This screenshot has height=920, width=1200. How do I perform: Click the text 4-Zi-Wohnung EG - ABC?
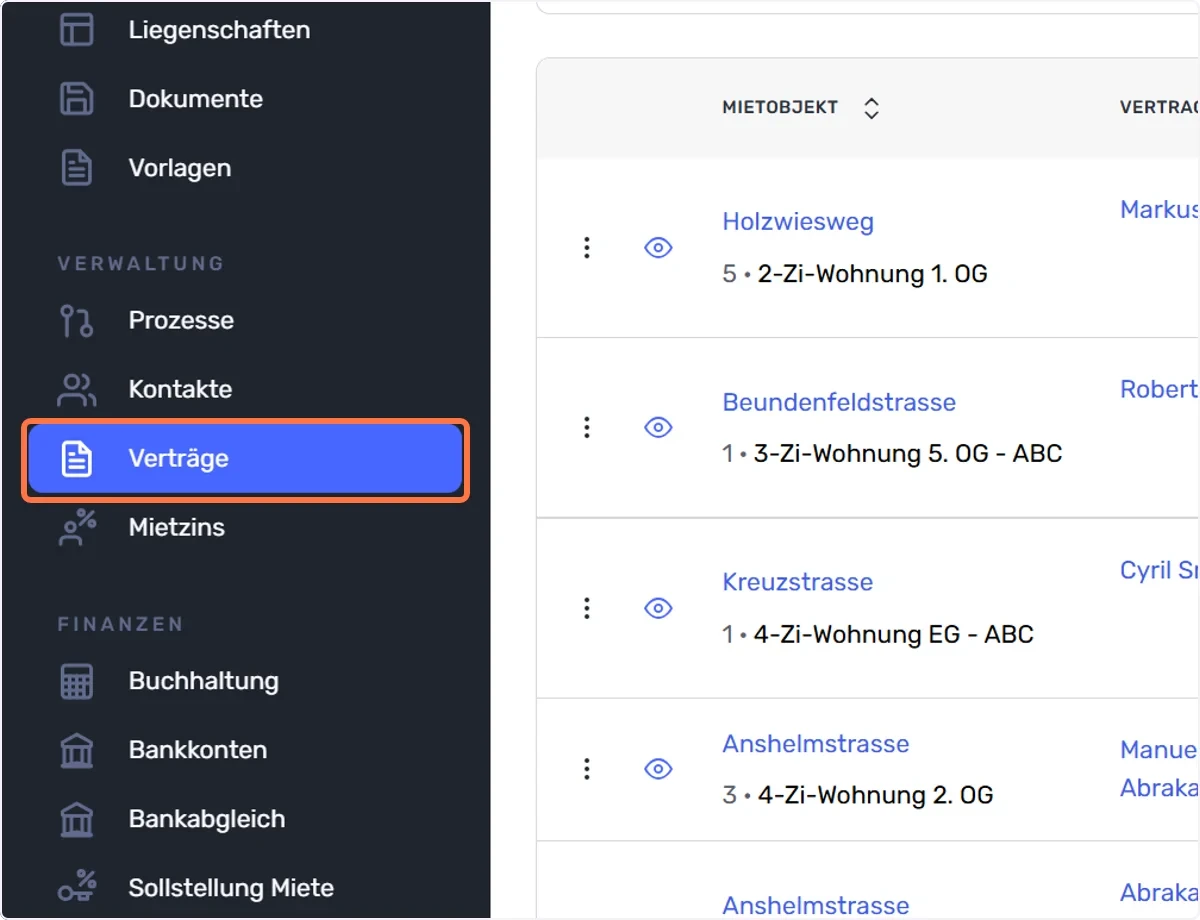click(x=893, y=634)
